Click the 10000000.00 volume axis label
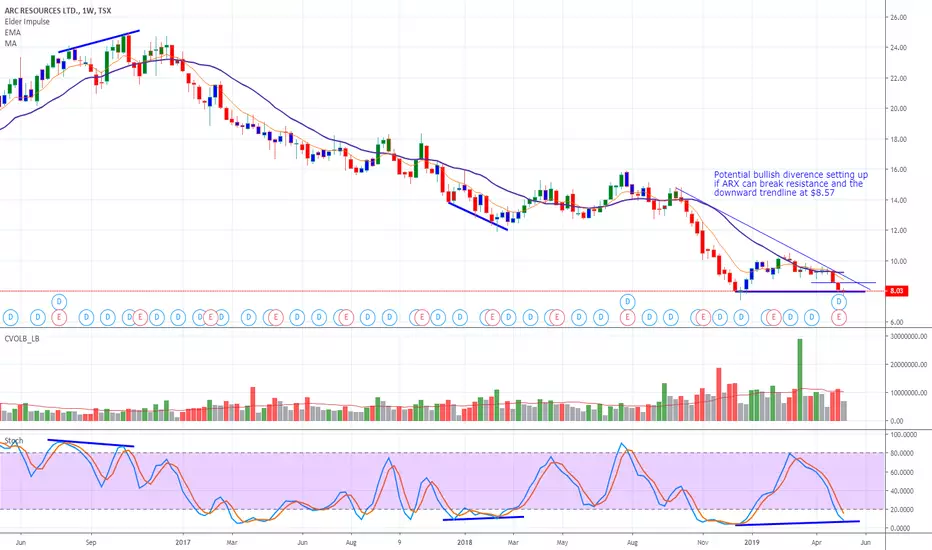This screenshot has height=550, width=932. tap(908, 393)
